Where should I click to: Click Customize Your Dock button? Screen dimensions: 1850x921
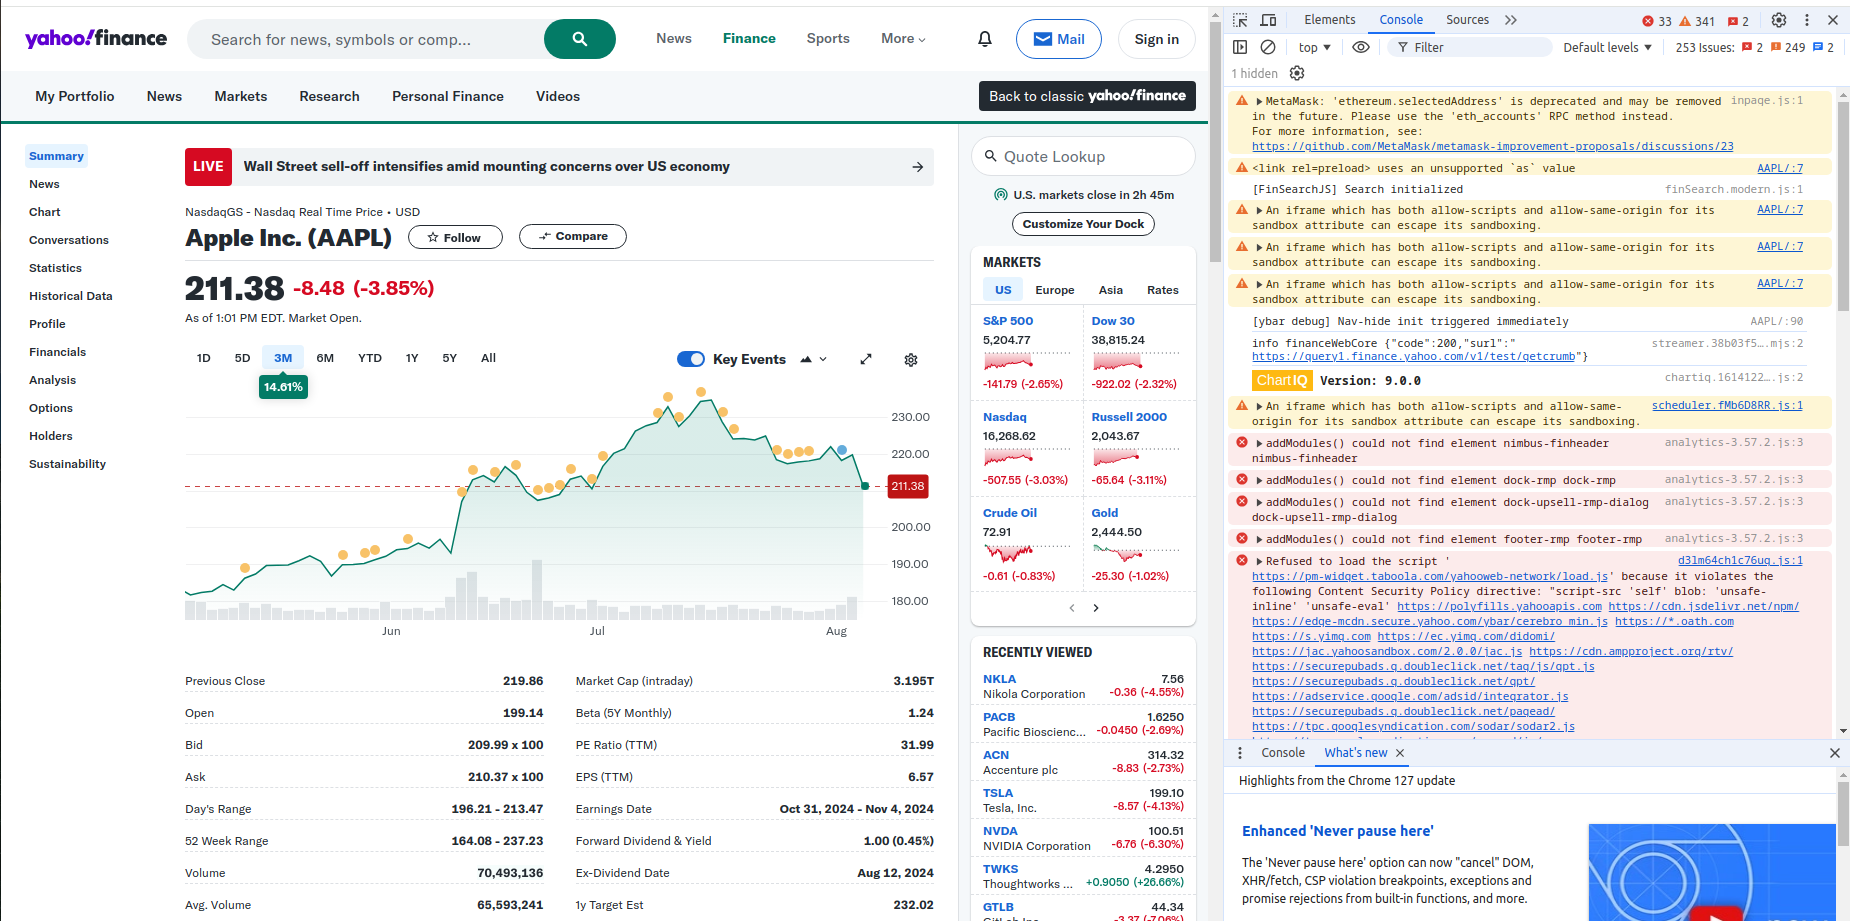(1083, 224)
